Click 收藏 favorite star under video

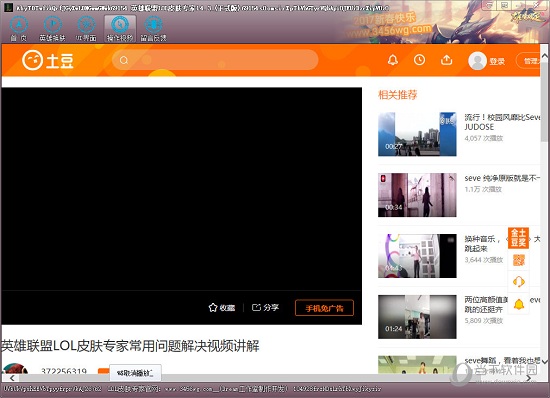pos(222,308)
